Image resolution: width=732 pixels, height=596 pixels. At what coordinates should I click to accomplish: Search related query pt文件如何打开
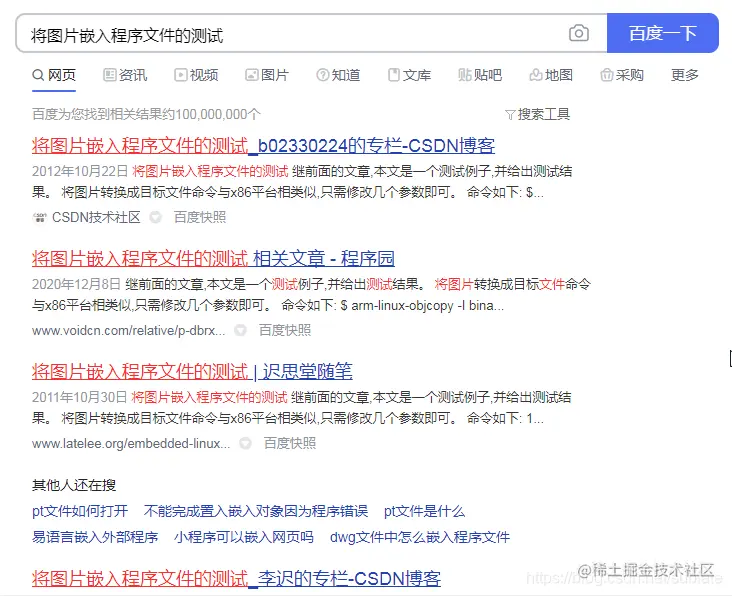pyautogui.click(x=80, y=511)
